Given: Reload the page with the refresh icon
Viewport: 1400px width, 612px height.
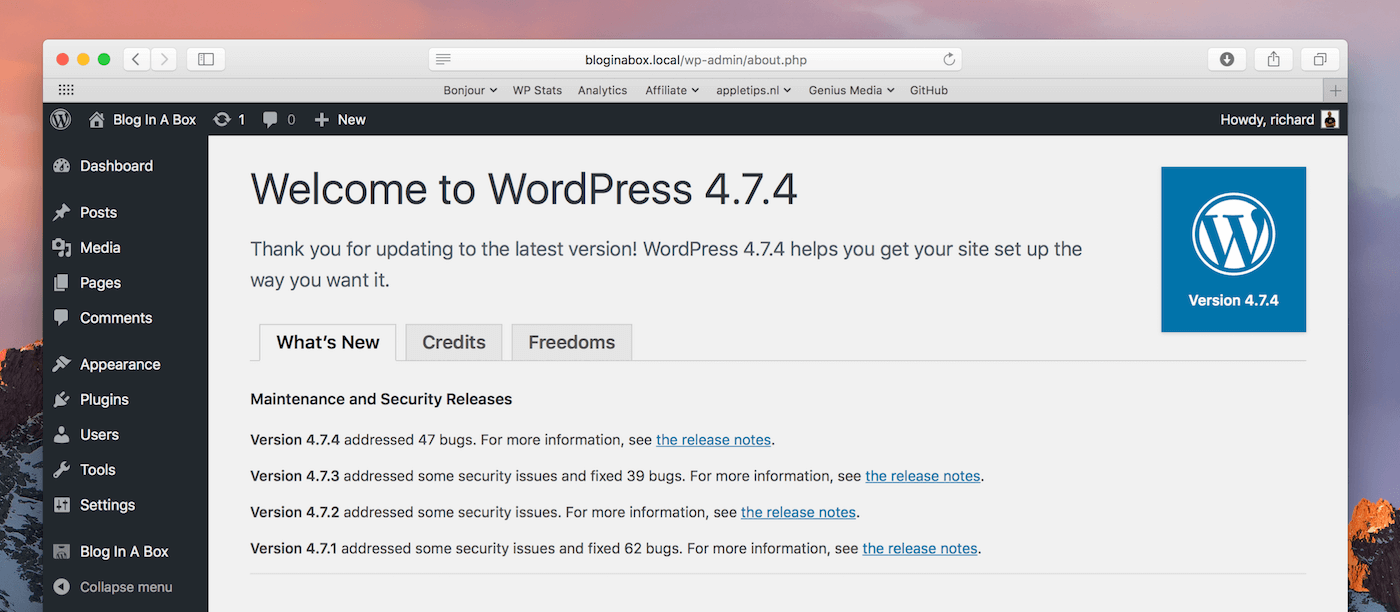Looking at the screenshot, I should coord(949,59).
